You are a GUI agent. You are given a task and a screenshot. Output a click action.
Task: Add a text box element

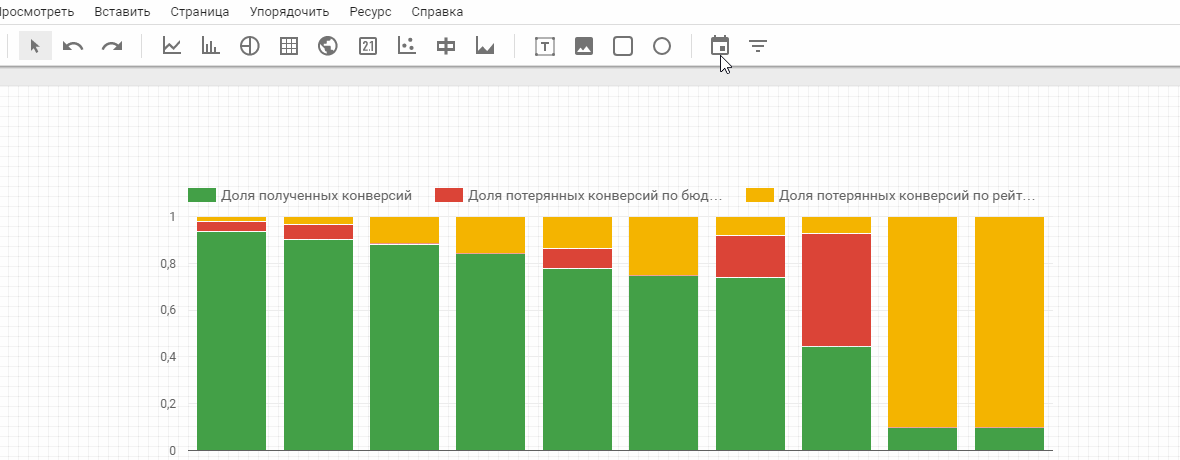[x=545, y=47]
